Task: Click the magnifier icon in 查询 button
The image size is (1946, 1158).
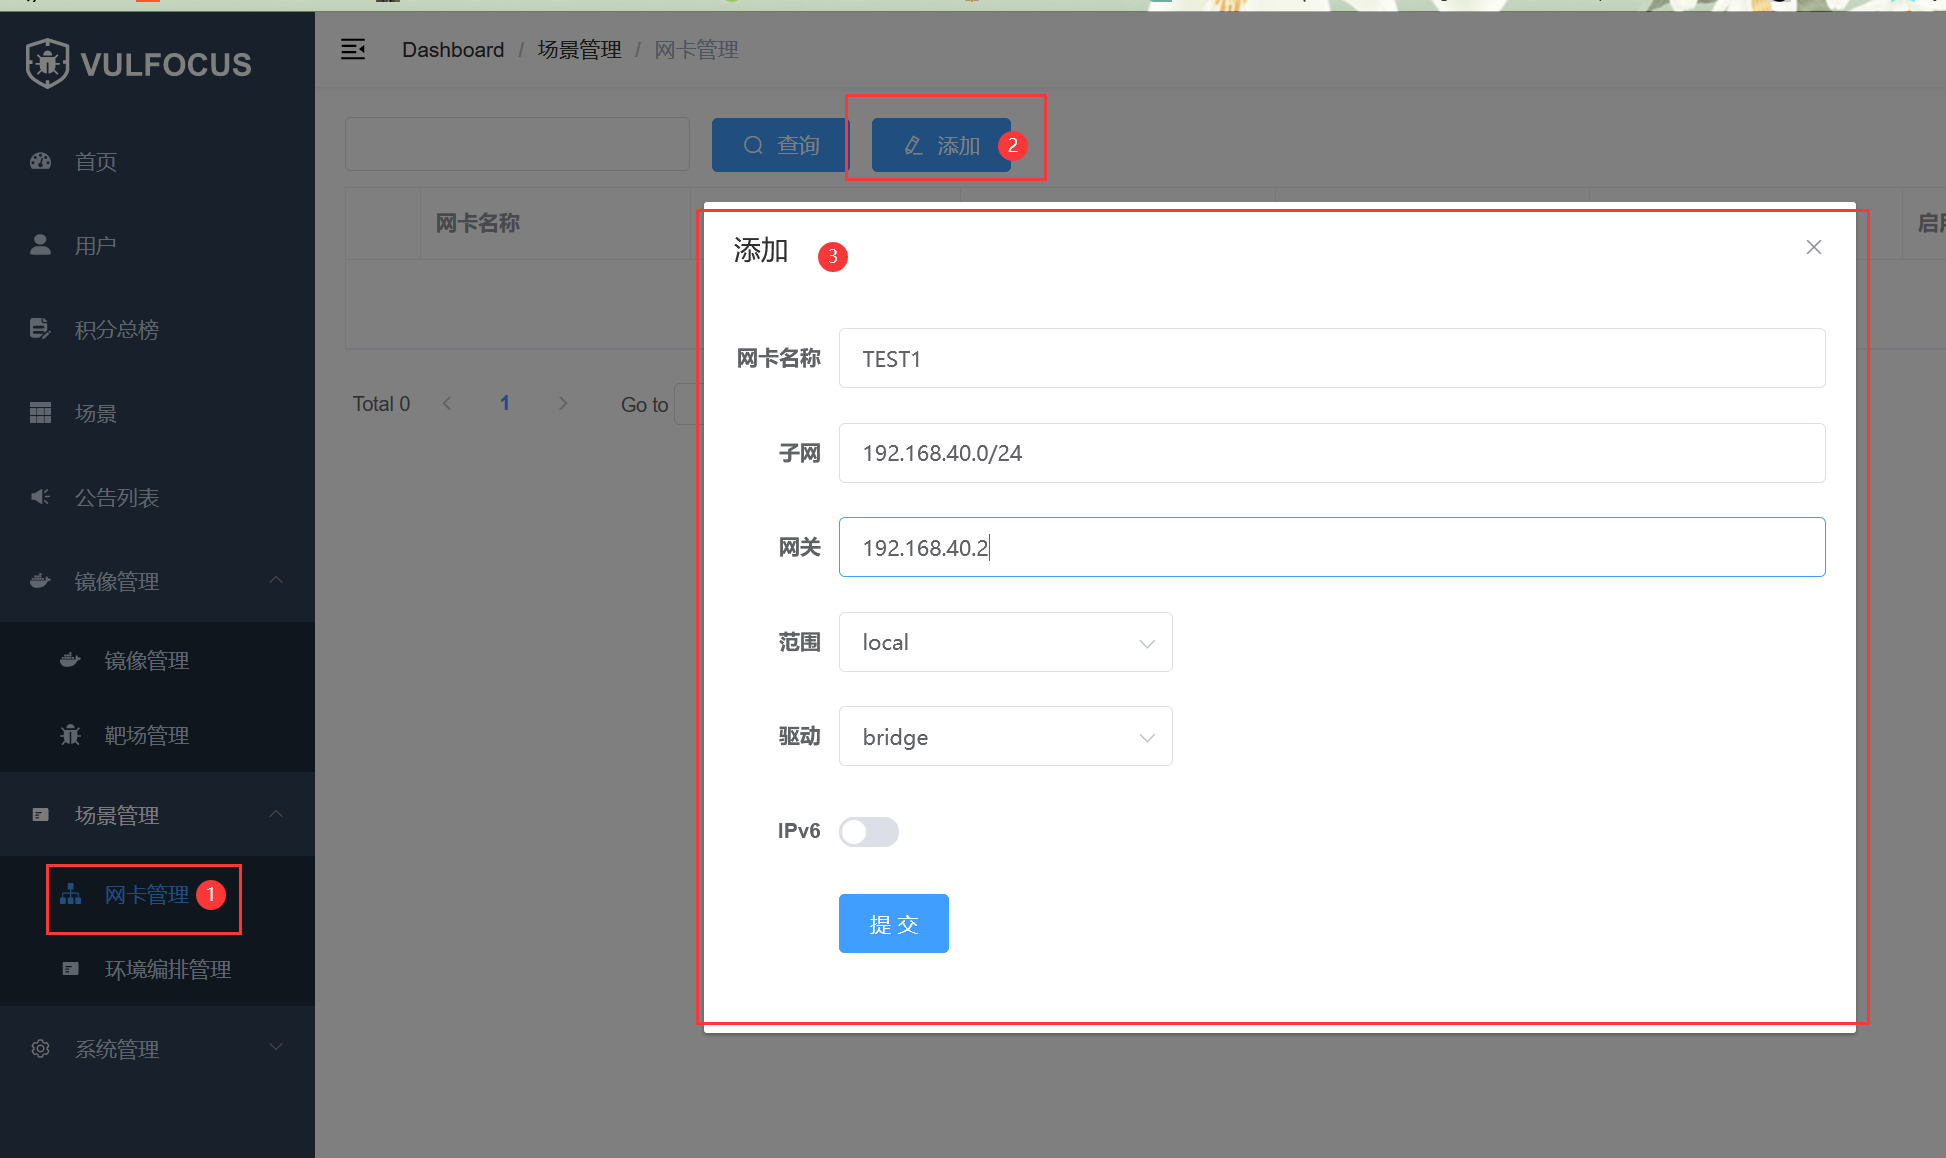Action: click(753, 145)
